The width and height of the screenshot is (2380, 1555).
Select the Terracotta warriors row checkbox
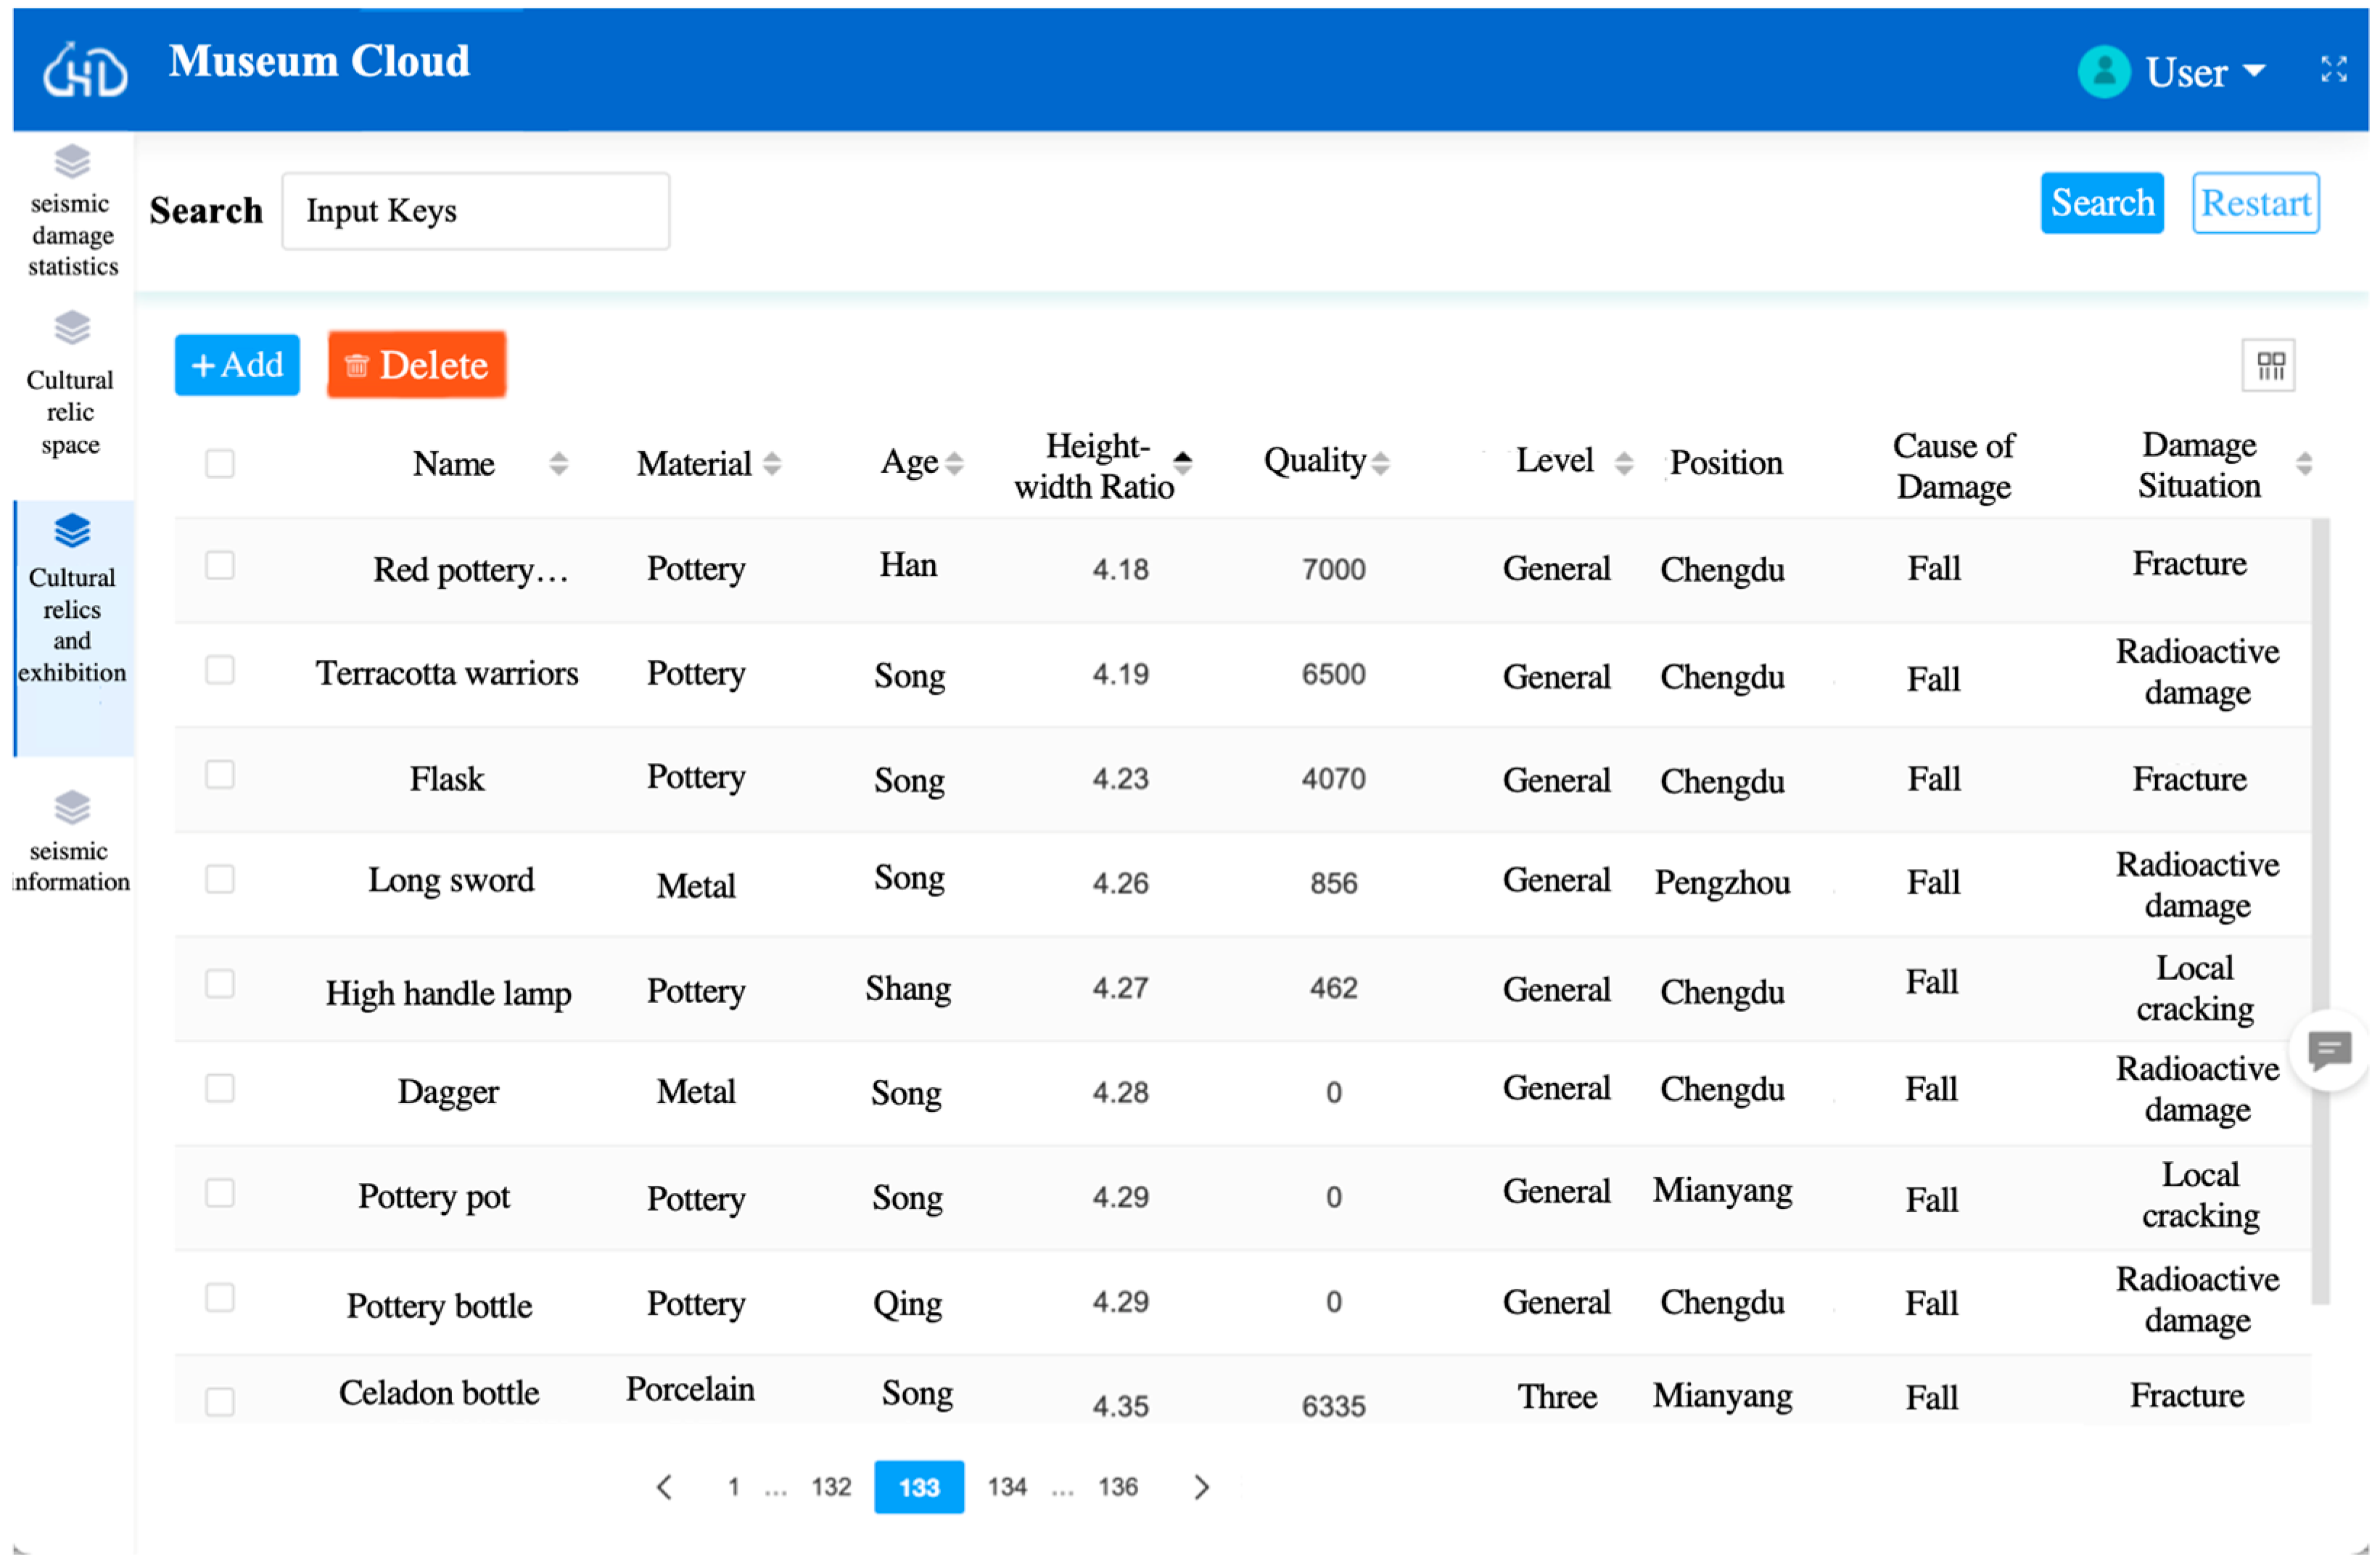pyautogui.click(x=220, y=670)
